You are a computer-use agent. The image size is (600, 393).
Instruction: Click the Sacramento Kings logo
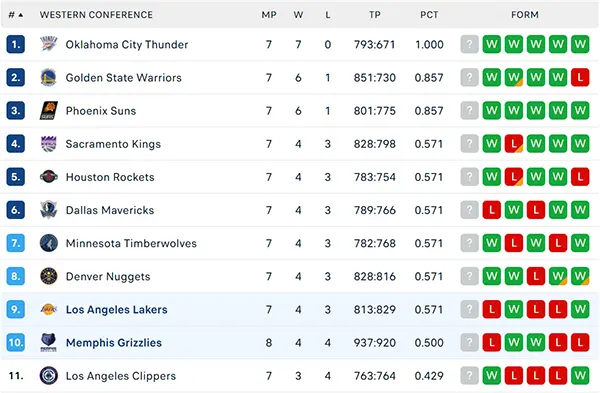point(49,144)
